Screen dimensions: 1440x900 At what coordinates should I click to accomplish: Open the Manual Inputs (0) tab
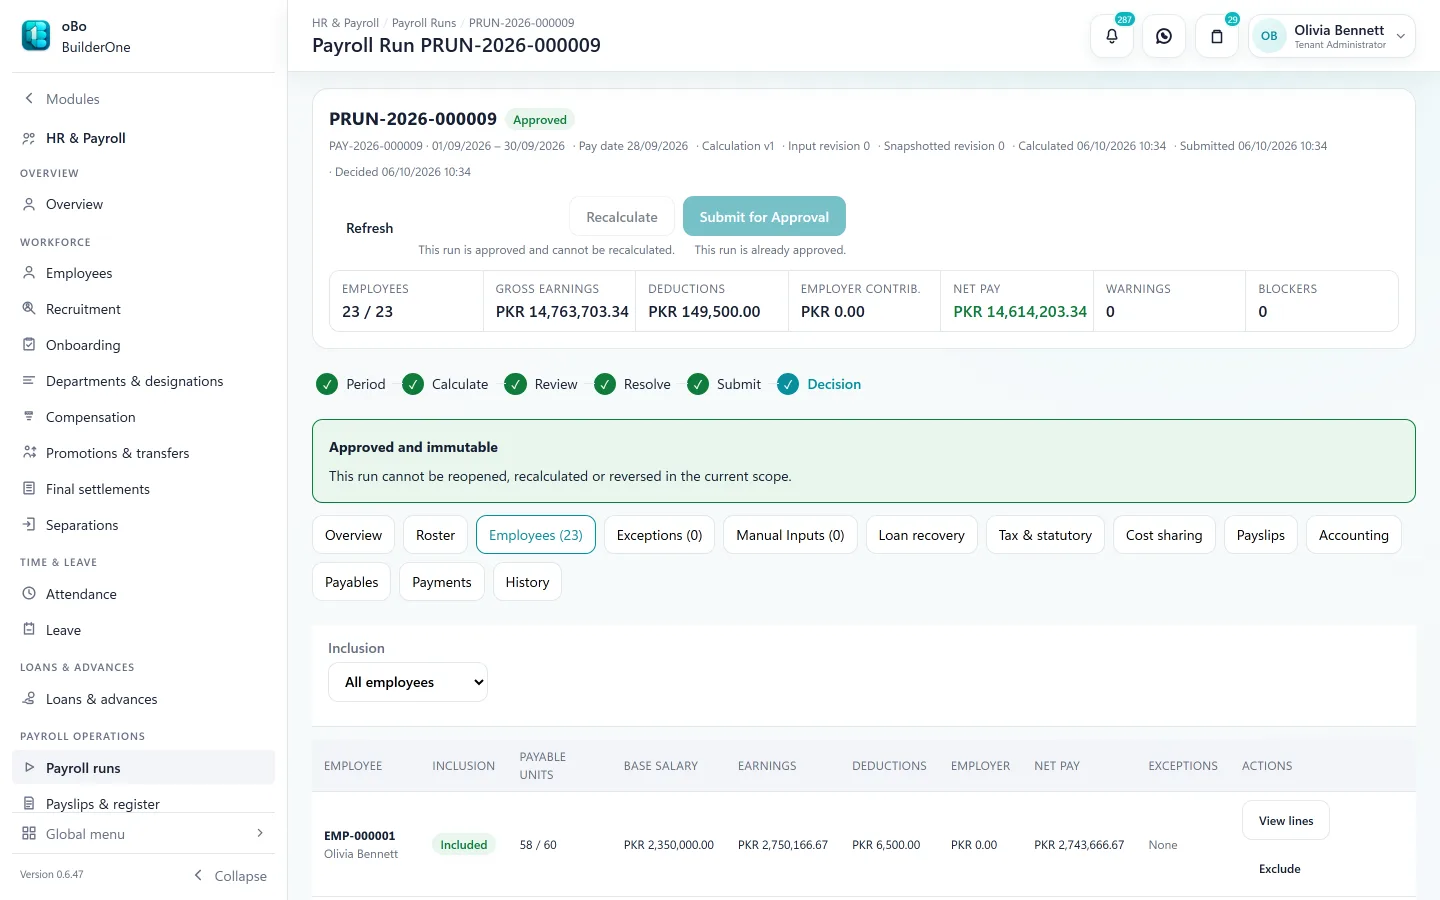coord(791,535)
